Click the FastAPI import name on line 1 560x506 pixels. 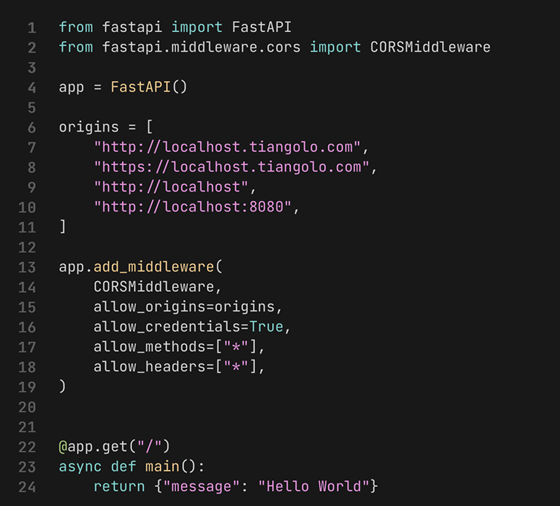261,27
